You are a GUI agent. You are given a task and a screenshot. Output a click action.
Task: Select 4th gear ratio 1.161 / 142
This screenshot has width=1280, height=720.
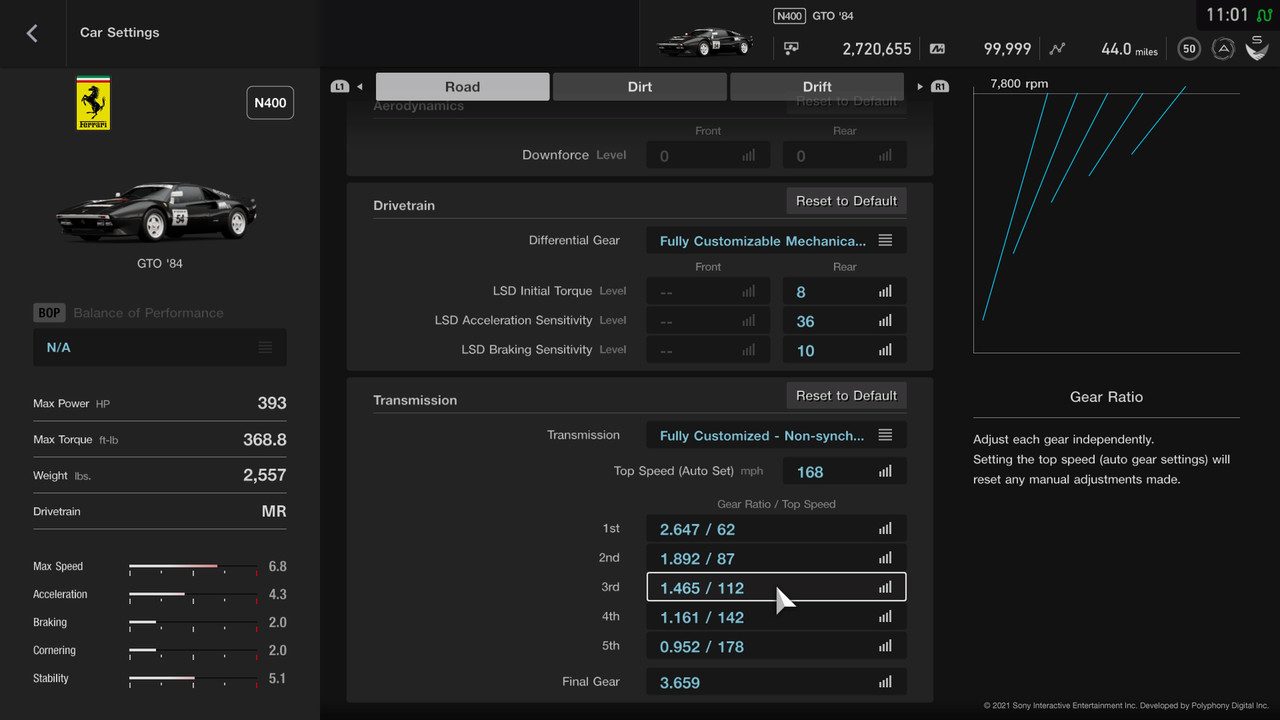coord(777,617)
